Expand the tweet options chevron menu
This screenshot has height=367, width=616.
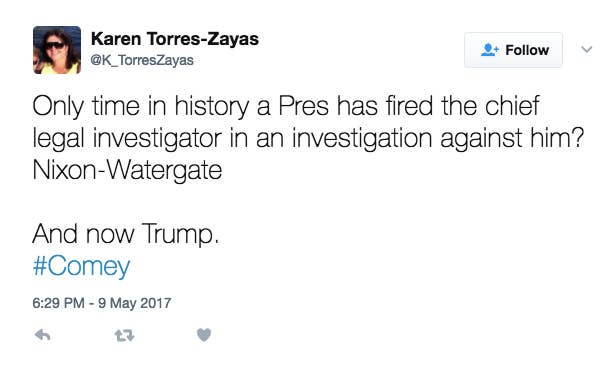pyautogui.click(x=587, y=50)
